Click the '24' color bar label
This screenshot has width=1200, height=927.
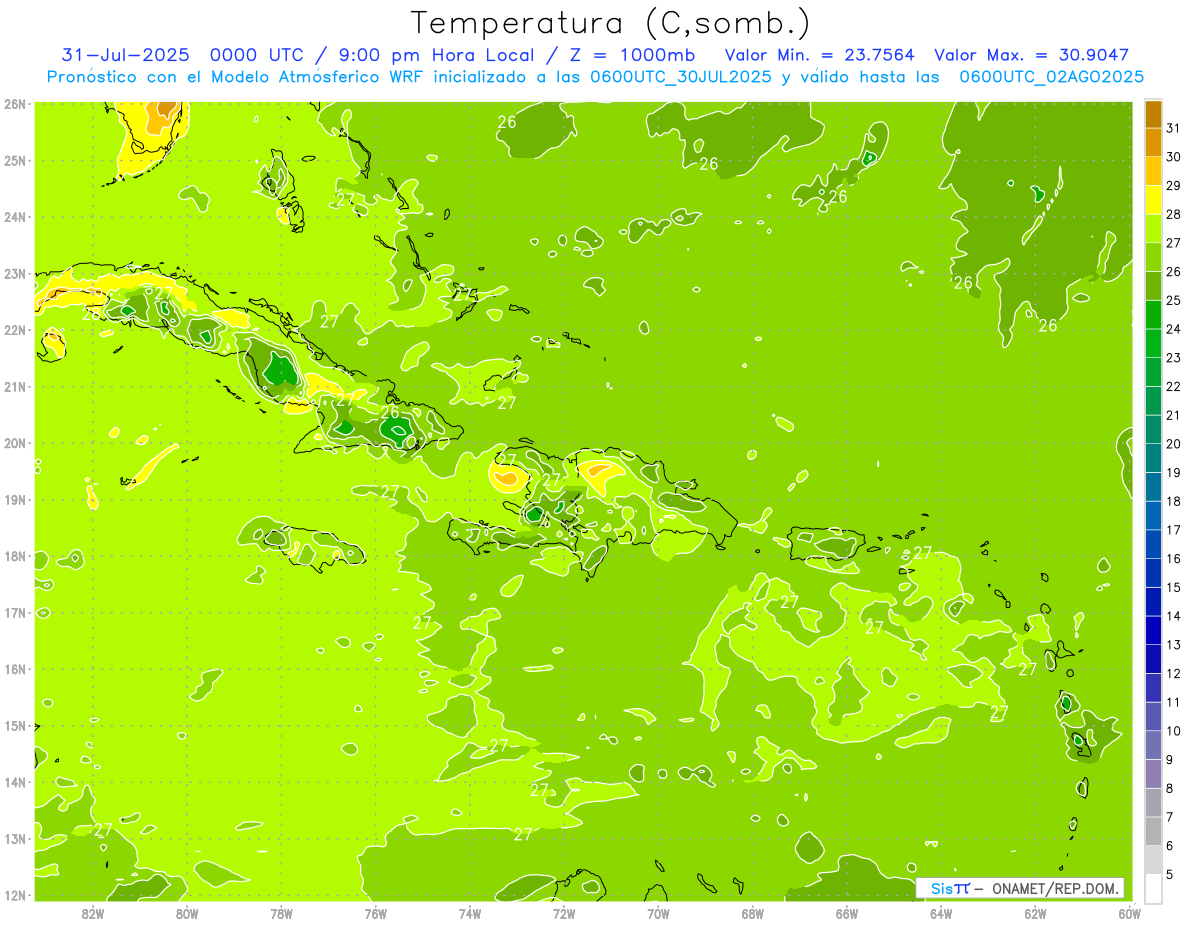click(1174, 329)
